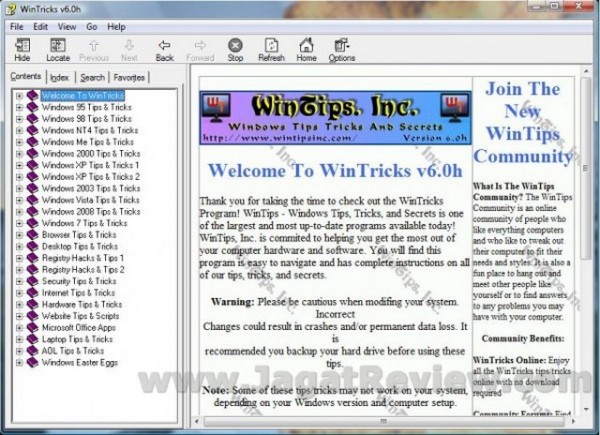
Task: Select Windows 95 Tips & Tricks entry
Action: tap(86, 107)
